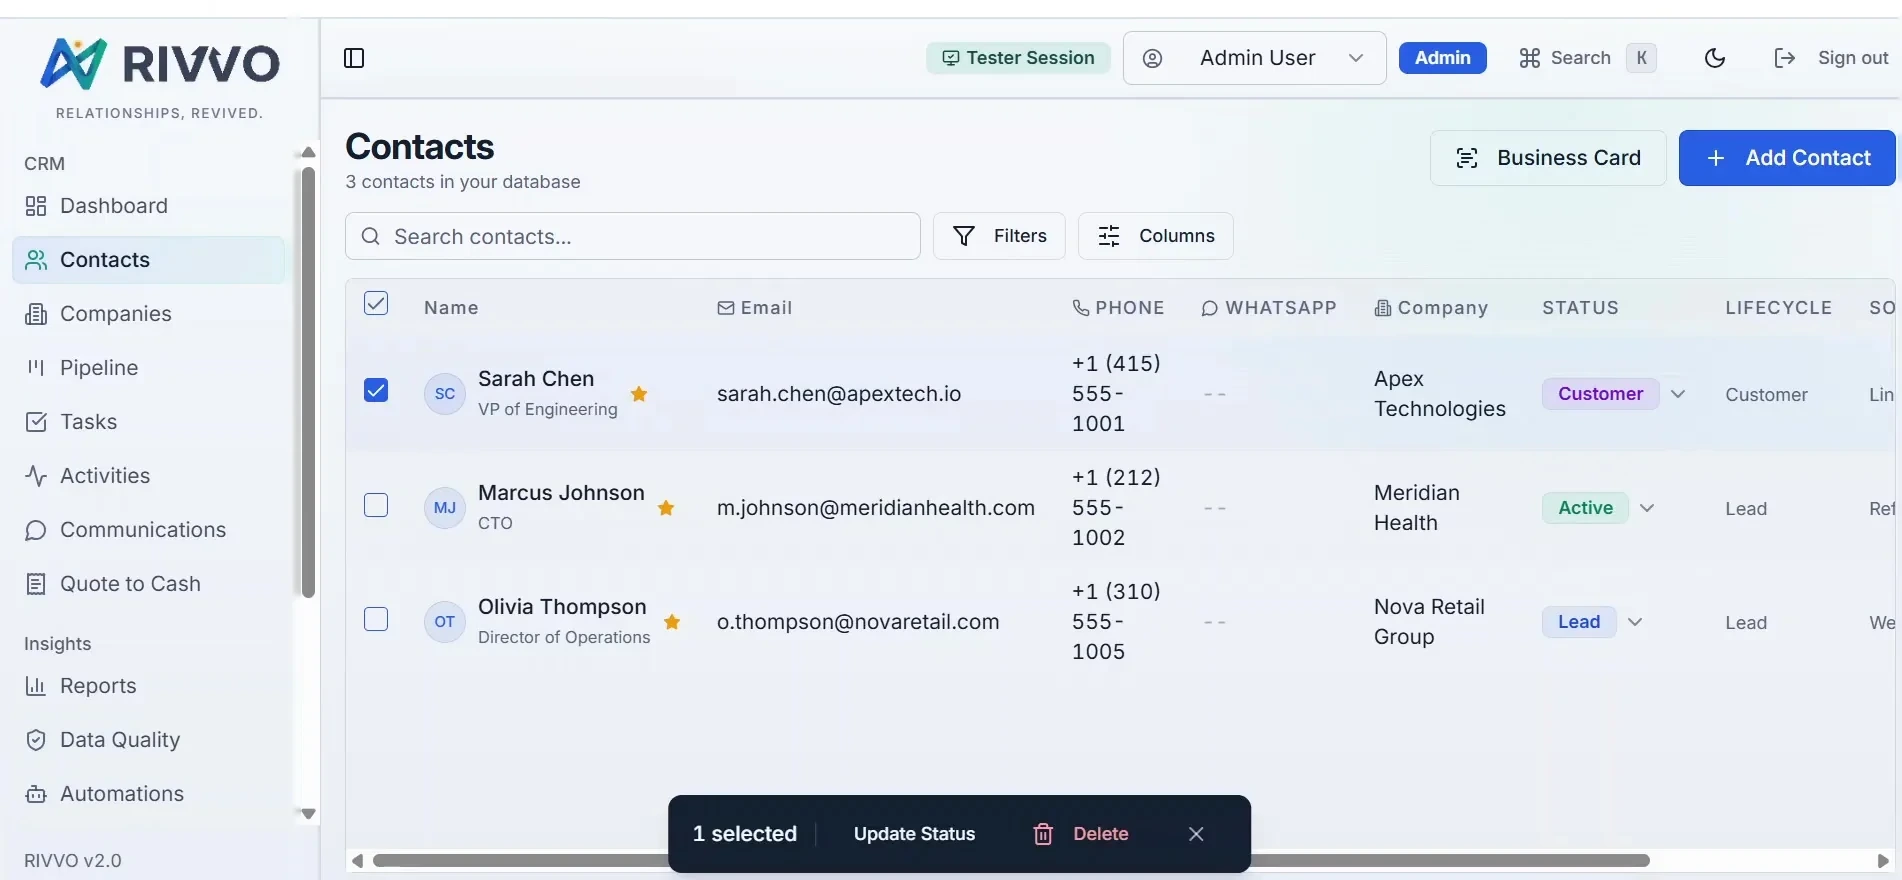The width and height of the screenshot is (1902, 880).
Task: Toggle favorite star for Marcus Johnson
Action: click(666, 508)
